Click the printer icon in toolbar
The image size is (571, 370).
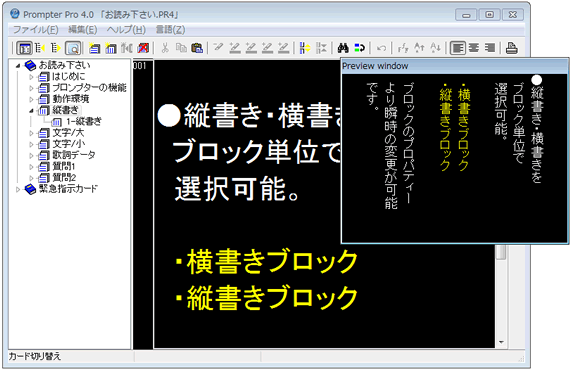(512, 48)
